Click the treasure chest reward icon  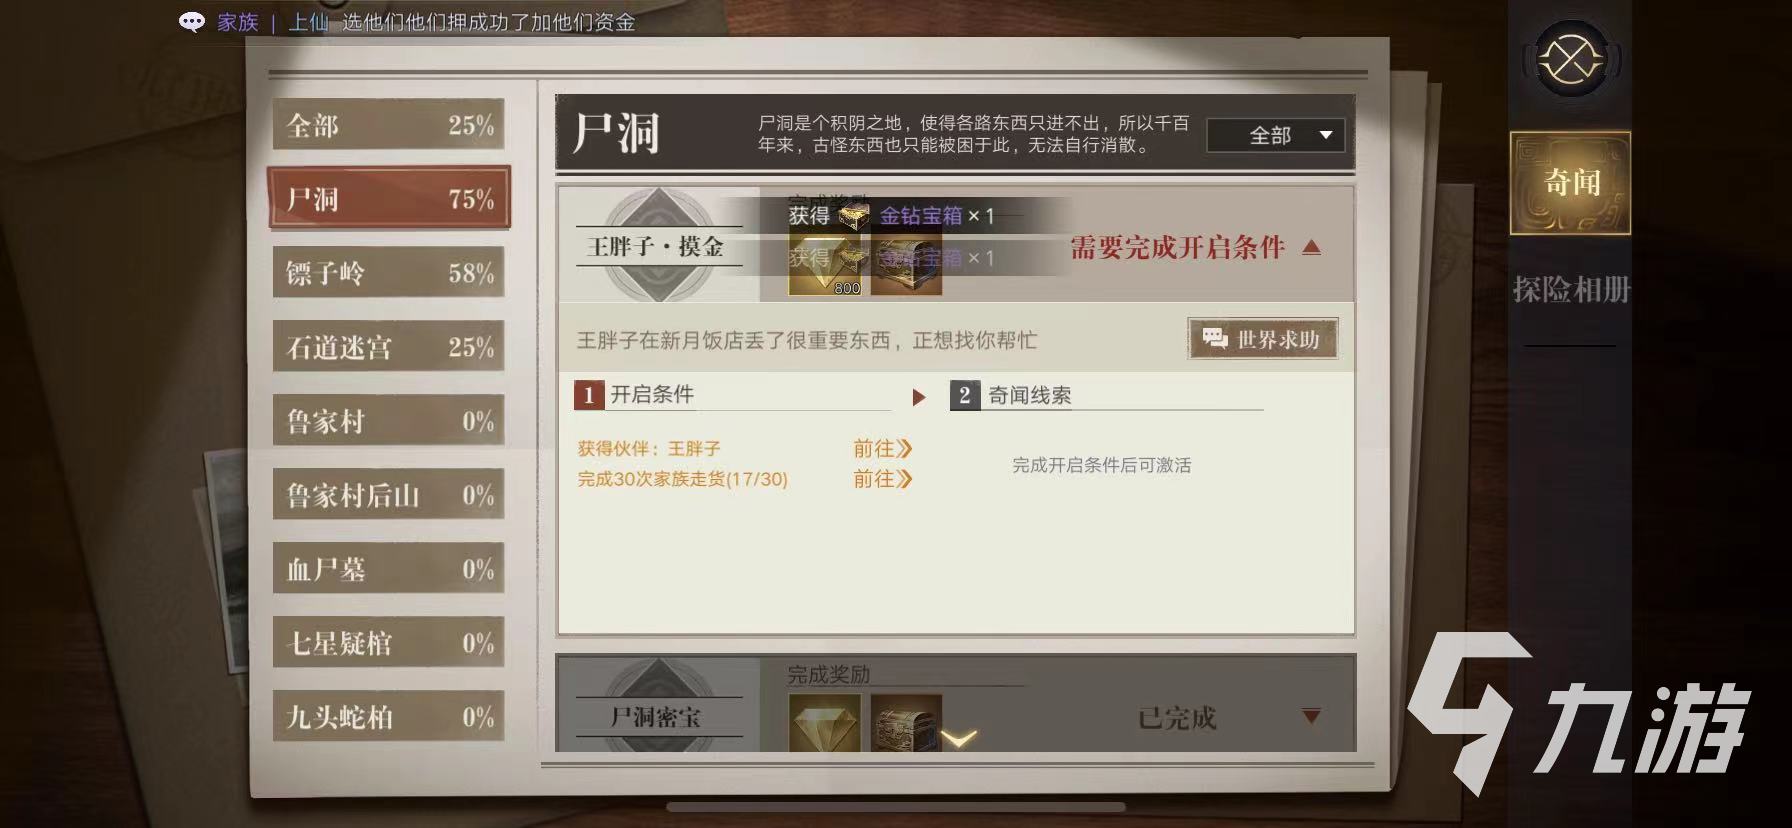click(x=906, y=263)
